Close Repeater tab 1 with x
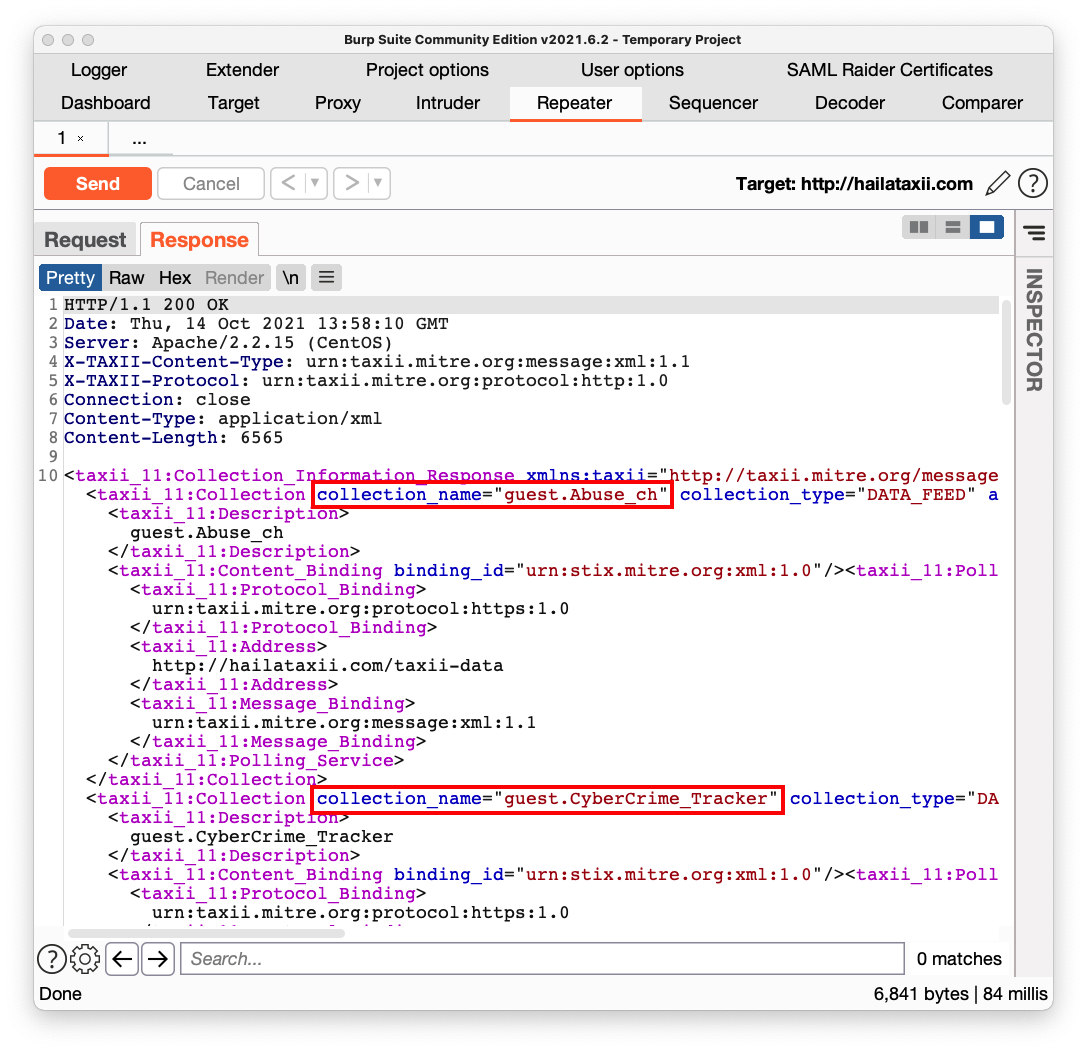 tap(80, 139)
